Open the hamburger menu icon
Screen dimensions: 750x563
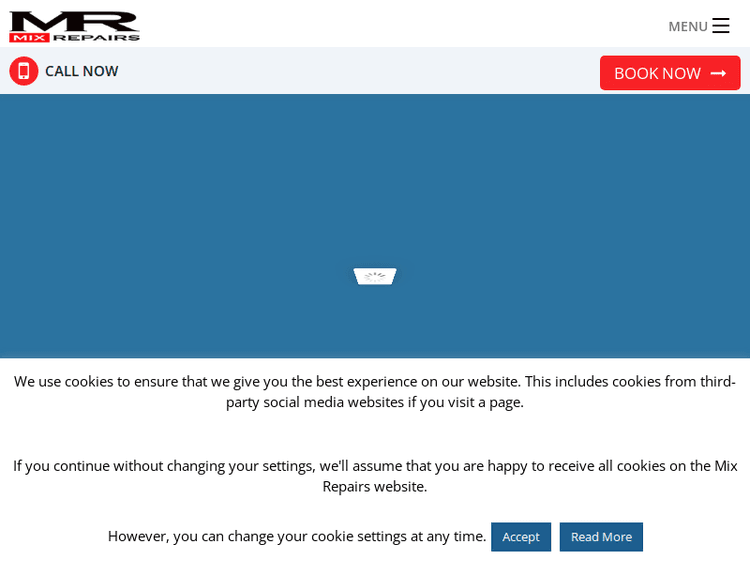coord(720,26)
